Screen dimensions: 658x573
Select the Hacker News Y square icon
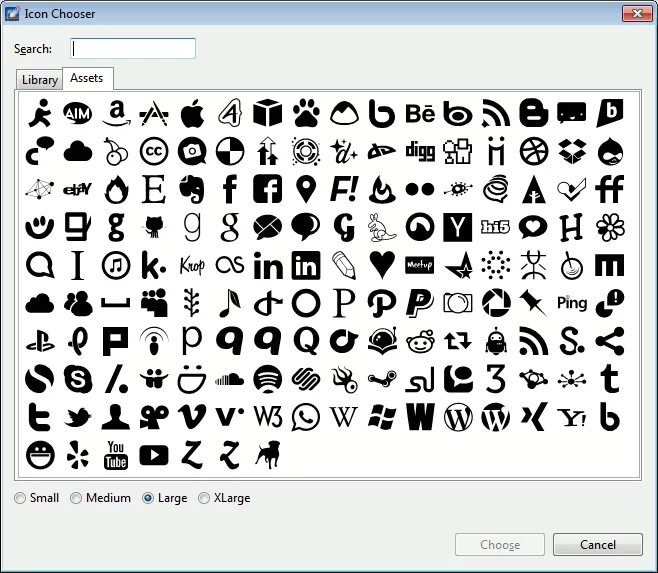457,227
